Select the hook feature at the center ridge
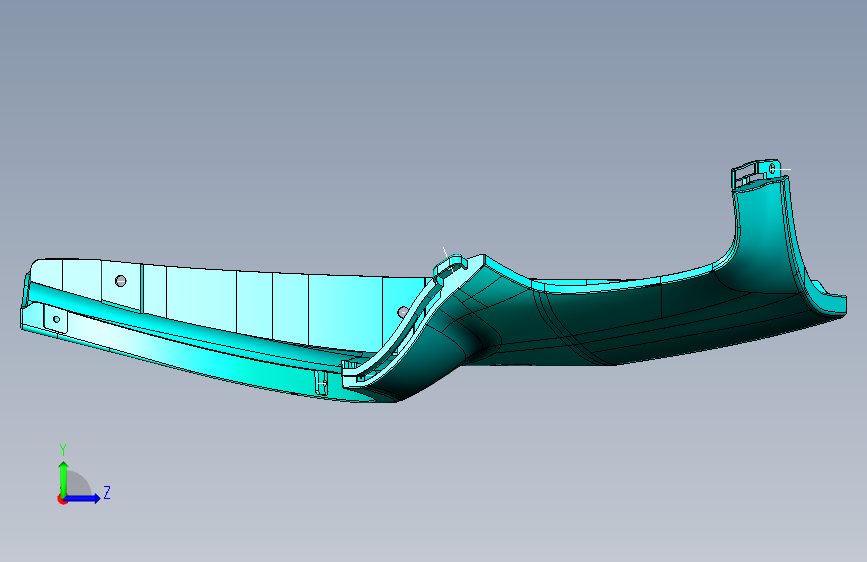The width and height of the screenshot is (867, 562). tap(450, 268)
